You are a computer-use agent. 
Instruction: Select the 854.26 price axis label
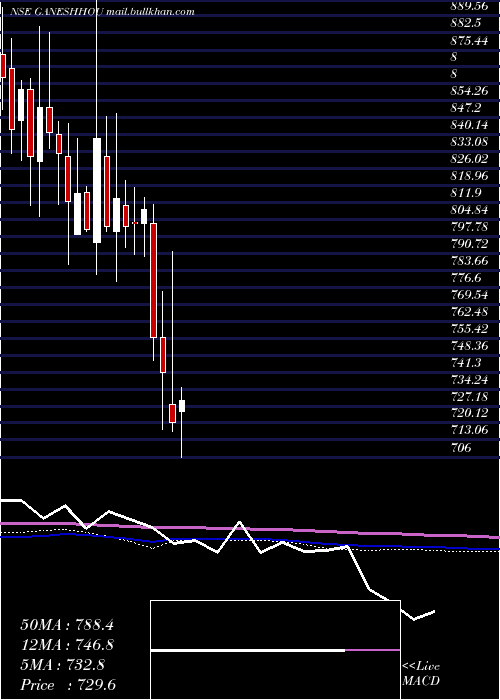pyautogui.click(x=470, y=91)
